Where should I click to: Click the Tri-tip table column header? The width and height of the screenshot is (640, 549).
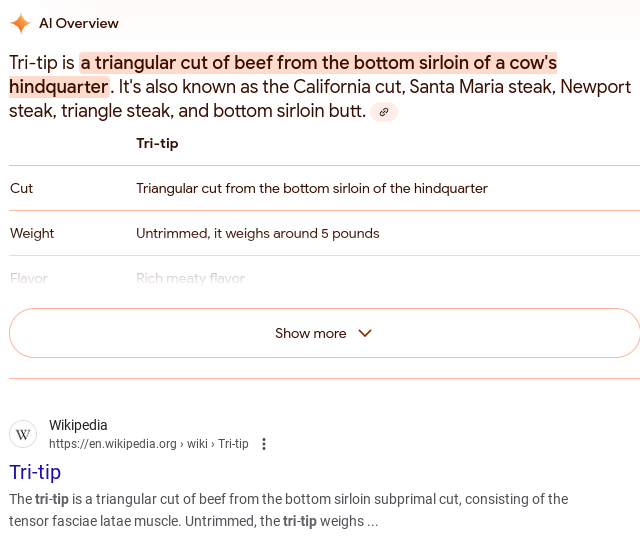[x=157, y=143]
